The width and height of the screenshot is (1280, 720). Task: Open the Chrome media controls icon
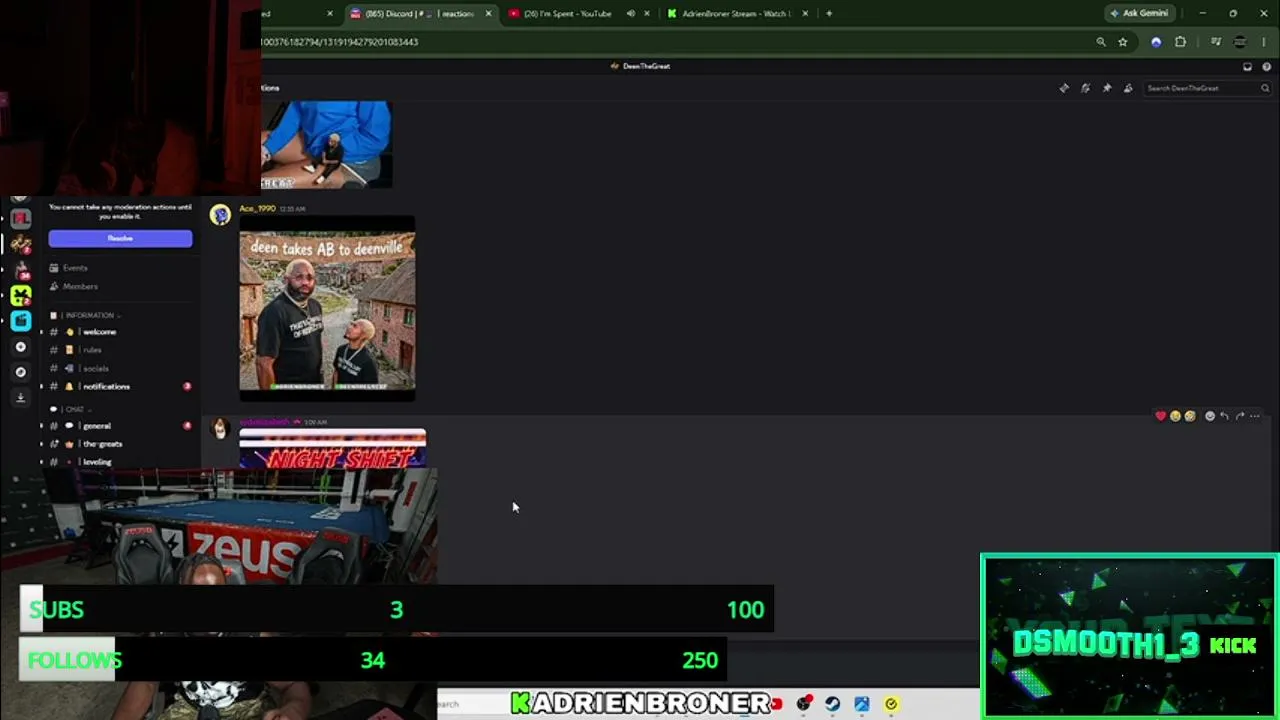tap(1215, 42)
